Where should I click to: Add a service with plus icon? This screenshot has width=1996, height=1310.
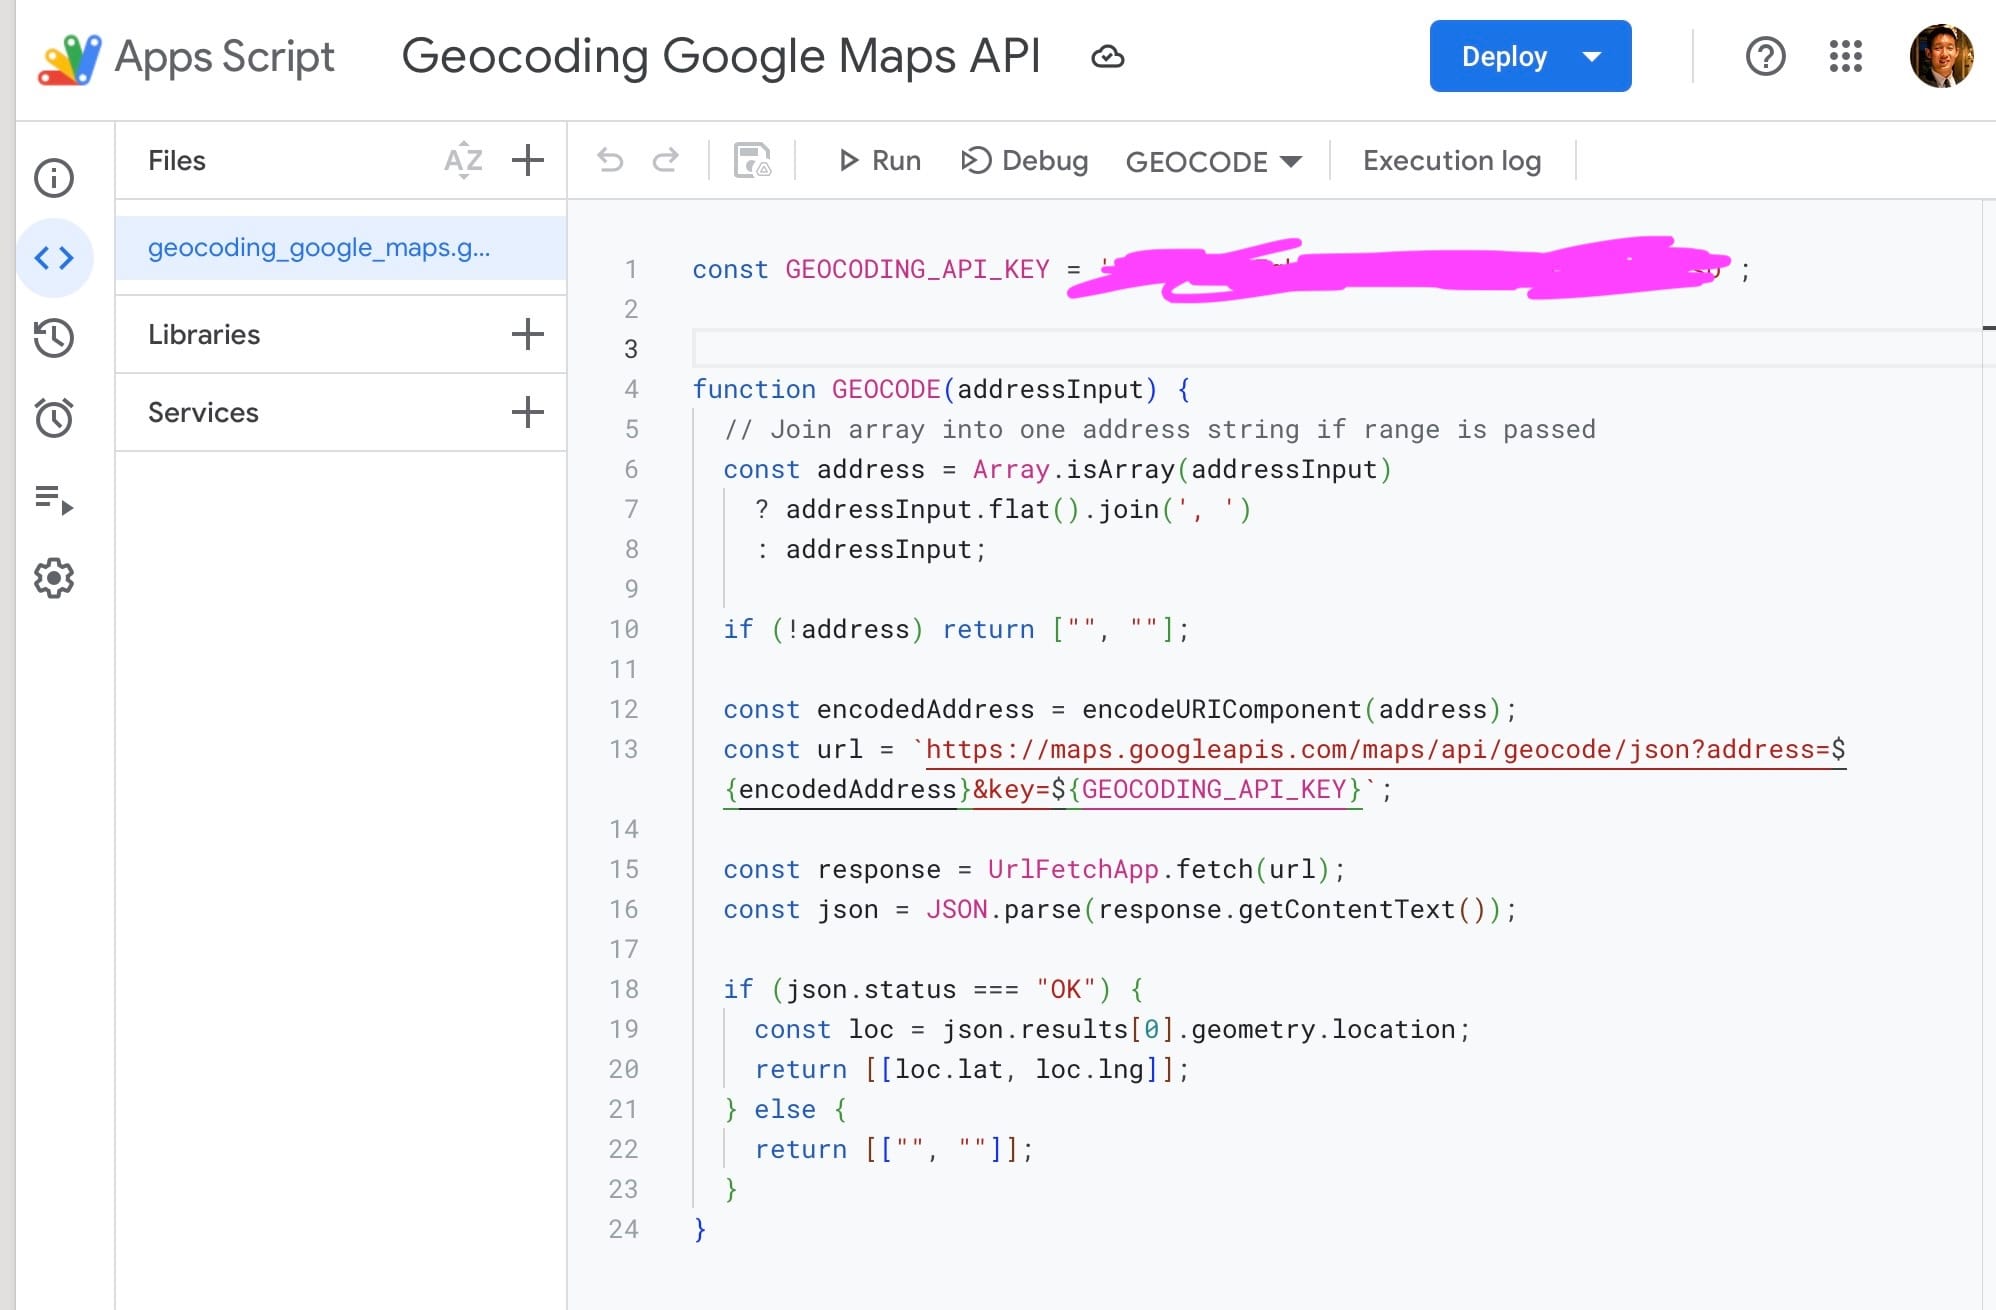click(x=528, y=412)
